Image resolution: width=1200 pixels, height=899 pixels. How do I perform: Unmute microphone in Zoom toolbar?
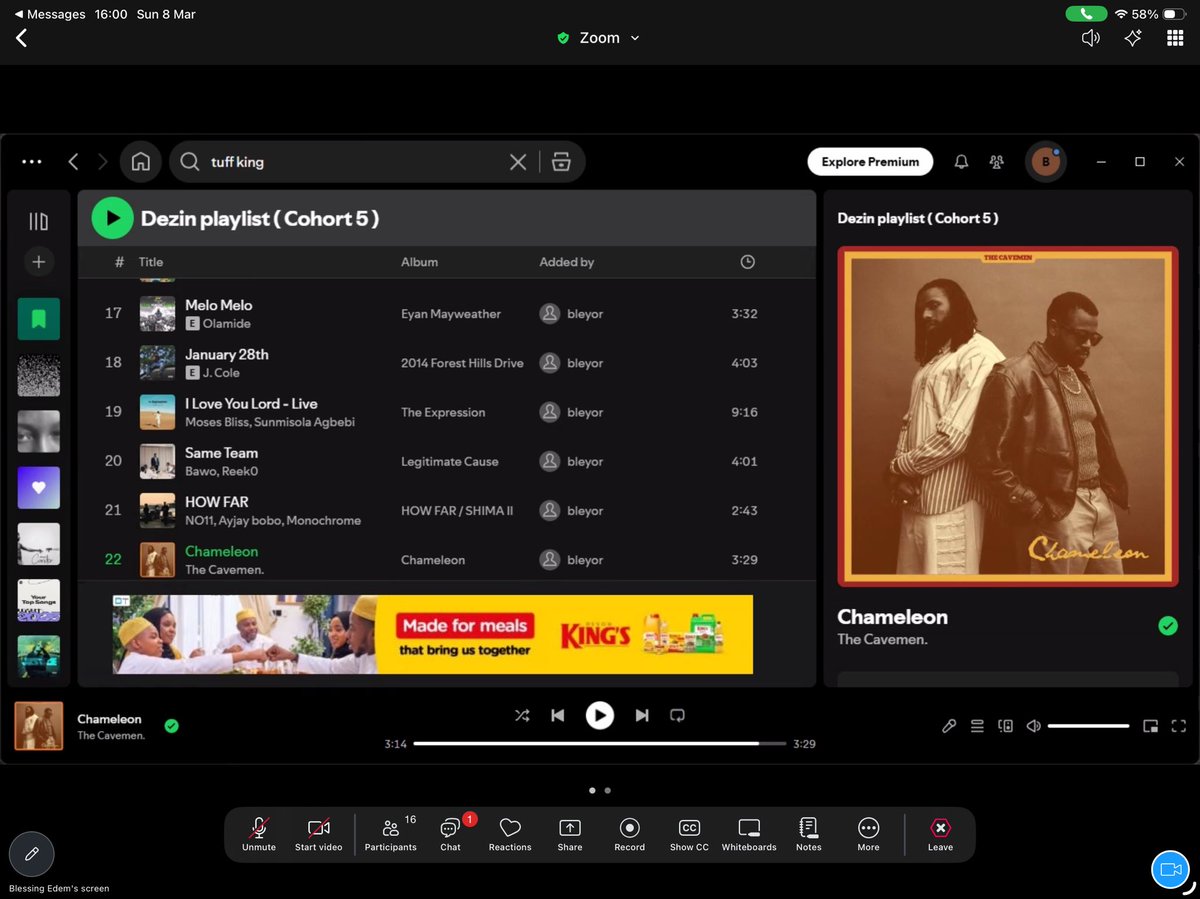pyautogui.click(x=259, y=834)
